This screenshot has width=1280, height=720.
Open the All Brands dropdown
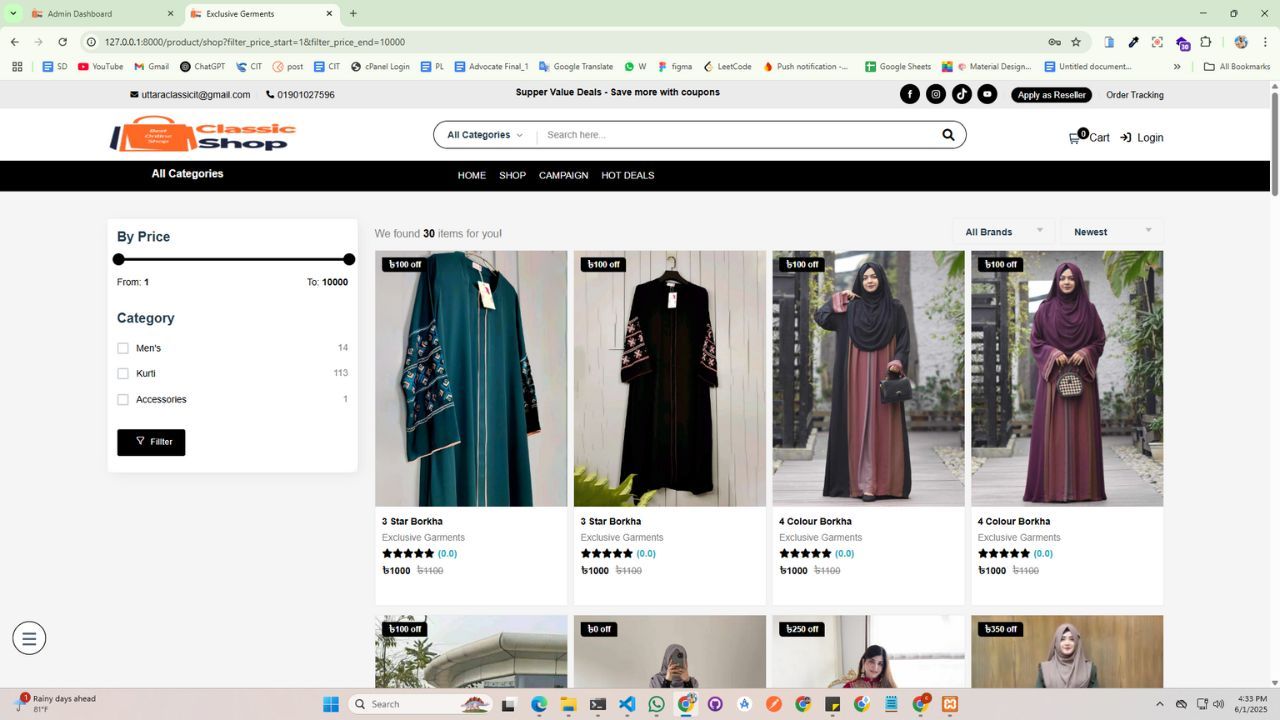1004,232
